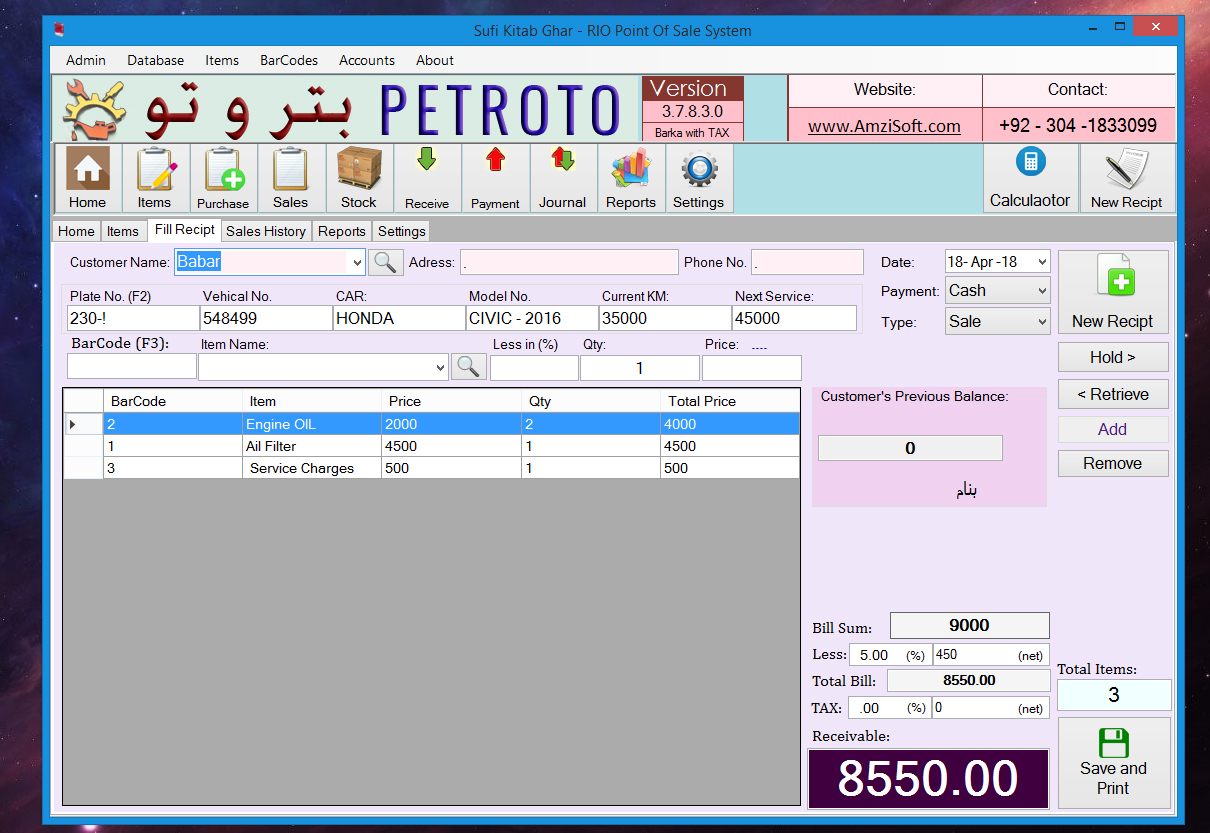Click the Payment red arrow icon
This screenshot has width=1210, height=833.
click(x=495, y=177)
